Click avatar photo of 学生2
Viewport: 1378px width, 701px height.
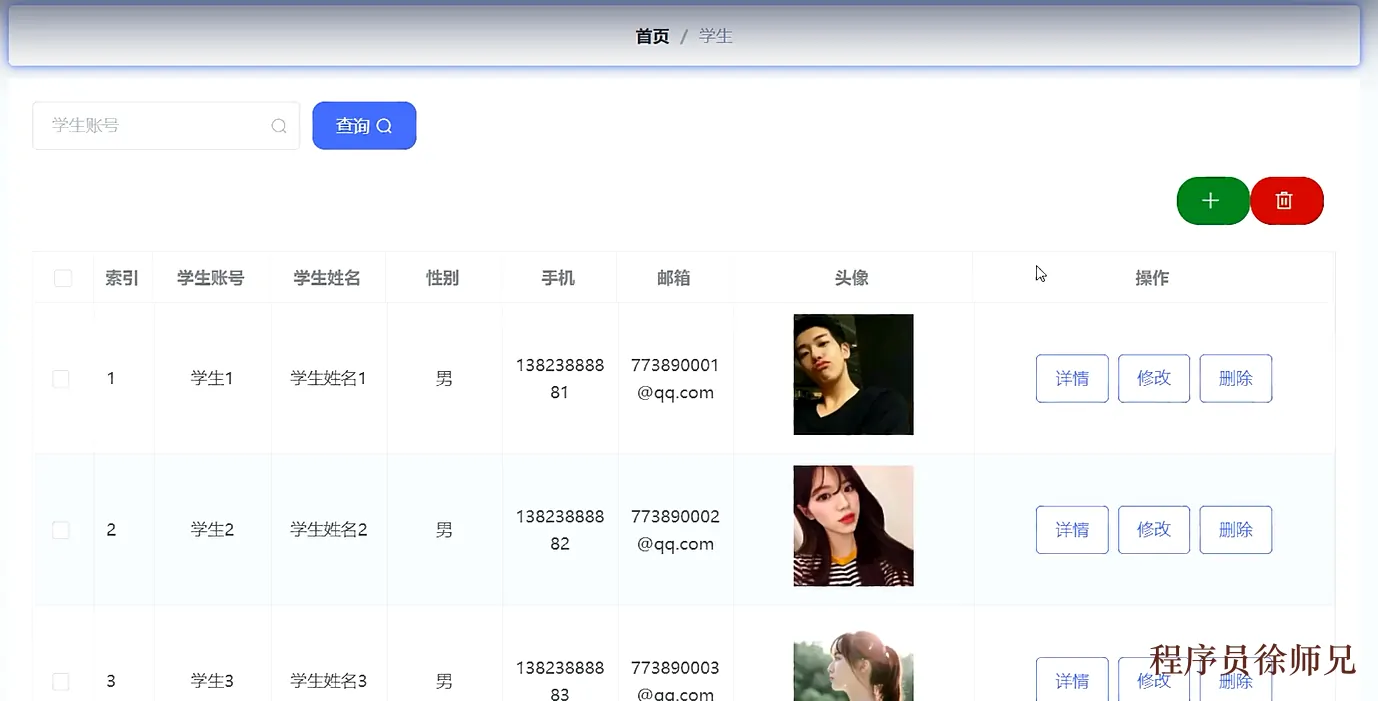tap(853, 526)
